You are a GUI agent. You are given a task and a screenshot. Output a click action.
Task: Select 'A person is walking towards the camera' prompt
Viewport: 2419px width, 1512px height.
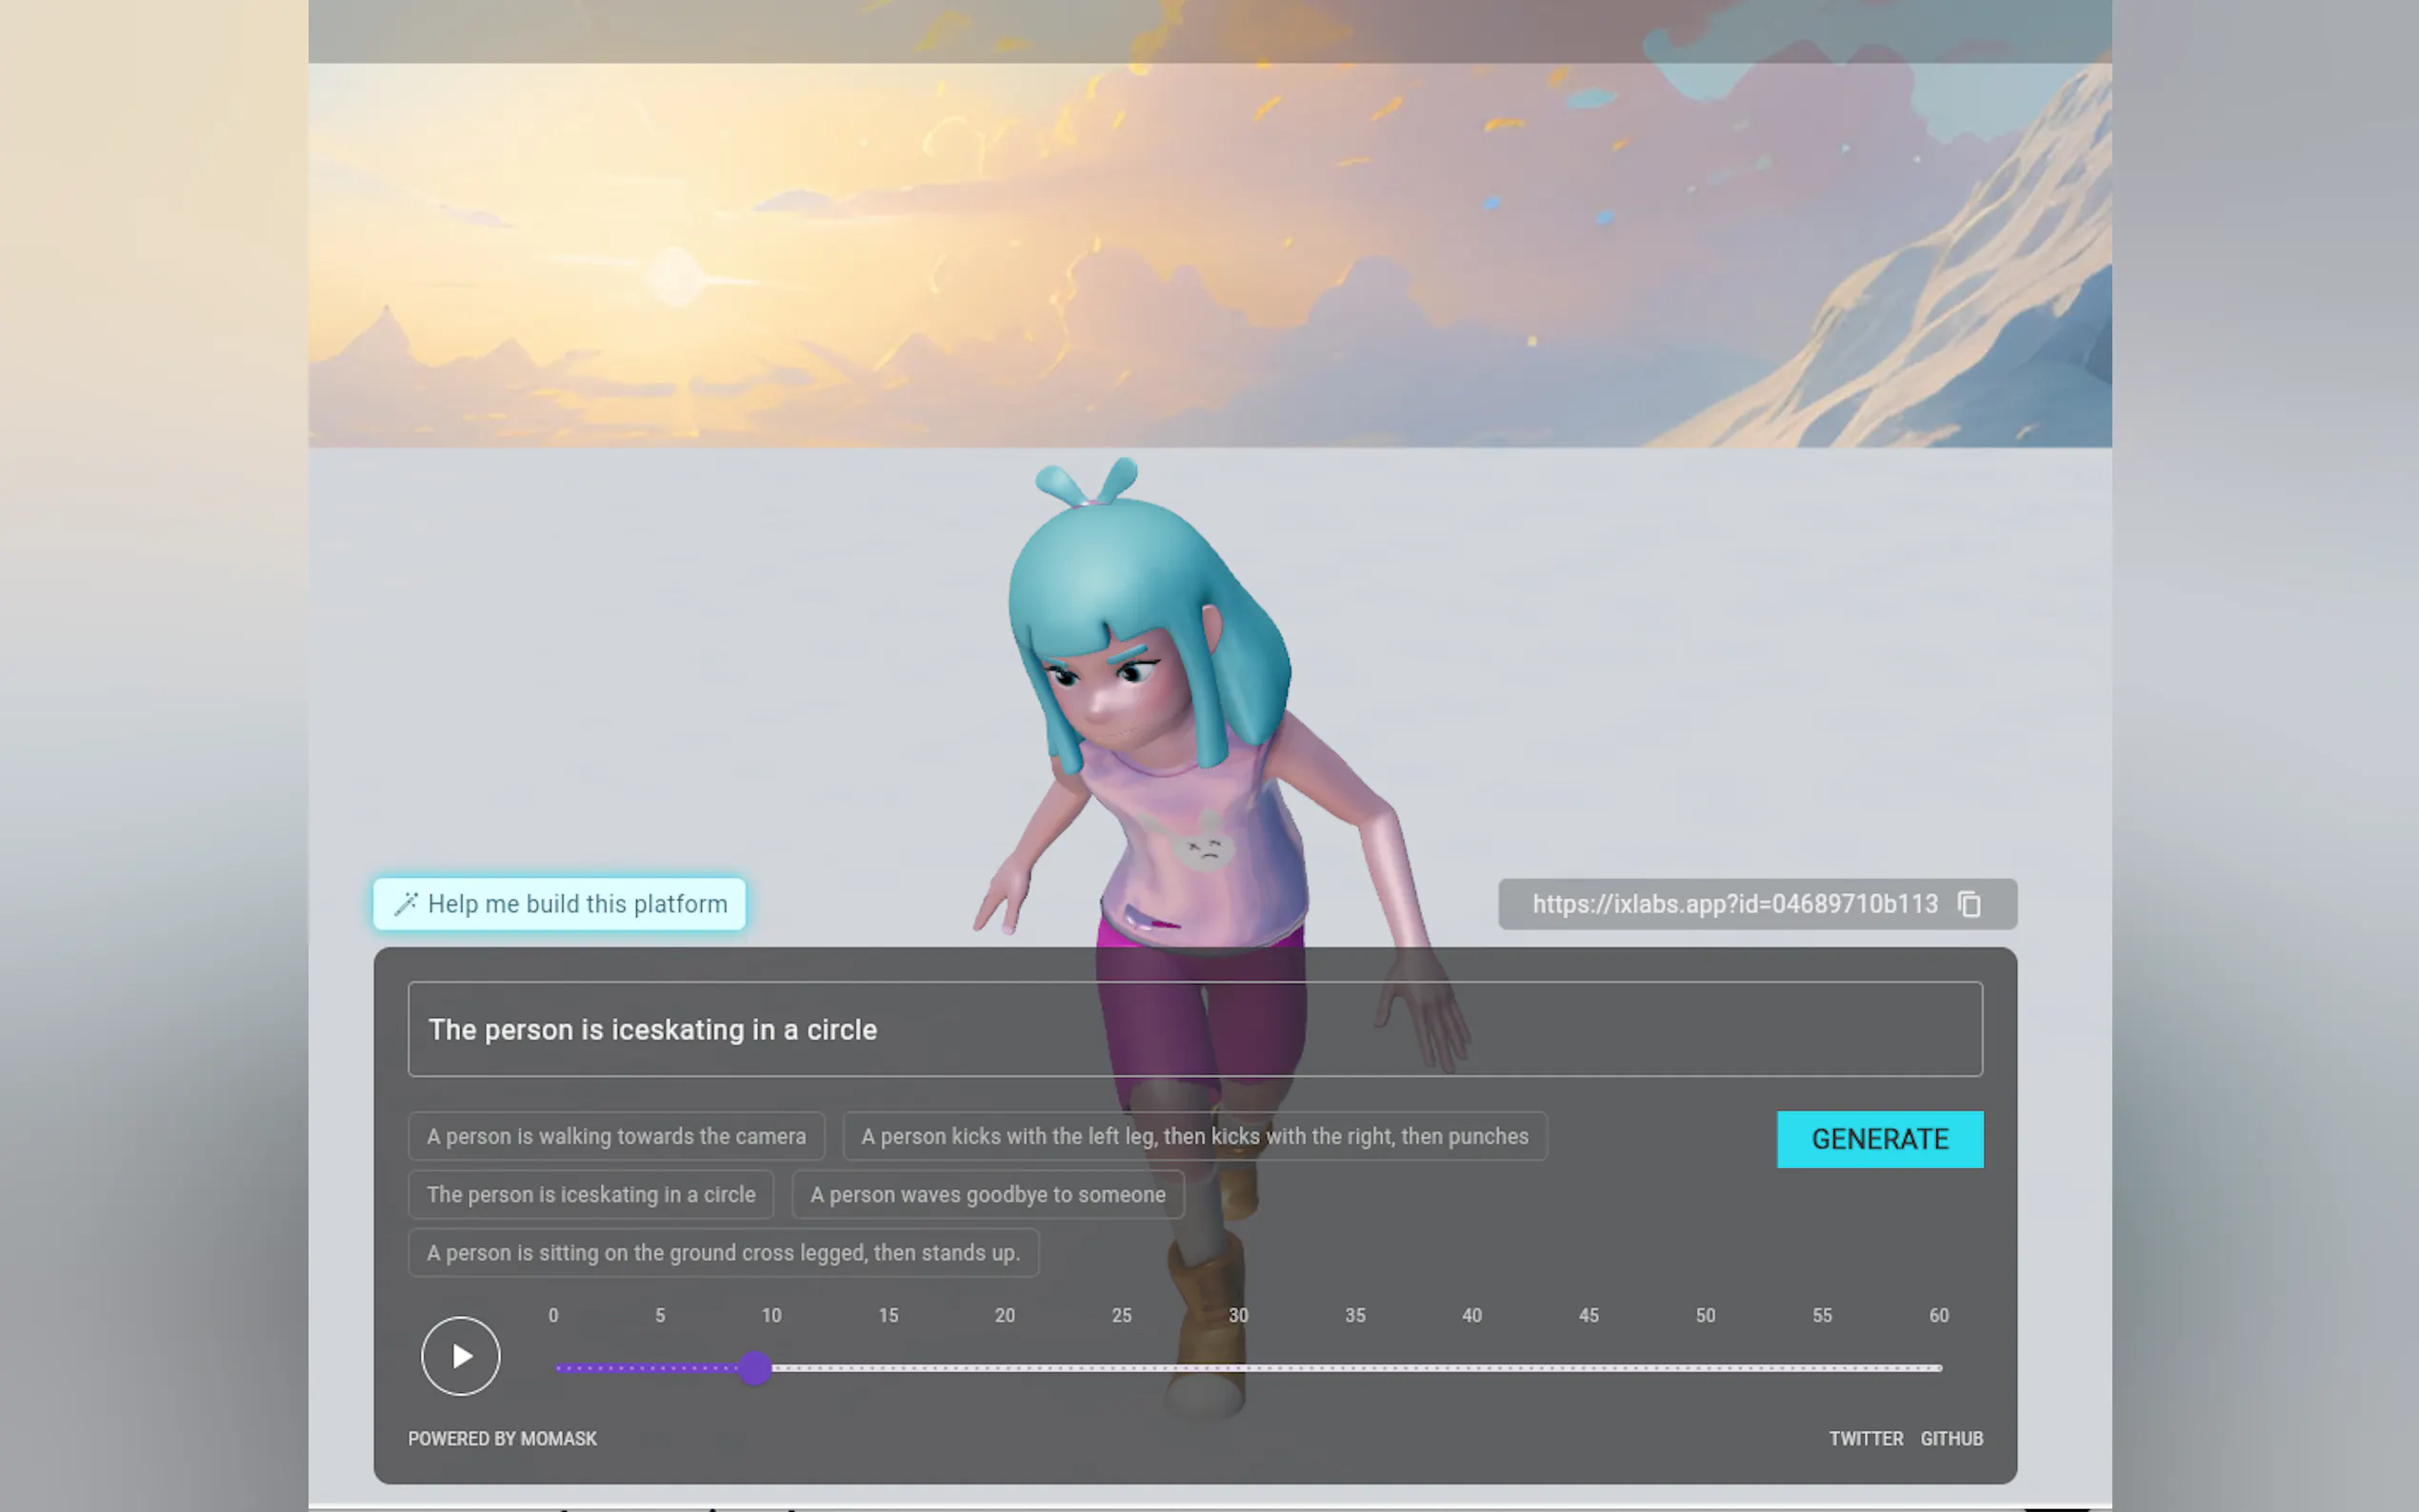point(616,1136)
